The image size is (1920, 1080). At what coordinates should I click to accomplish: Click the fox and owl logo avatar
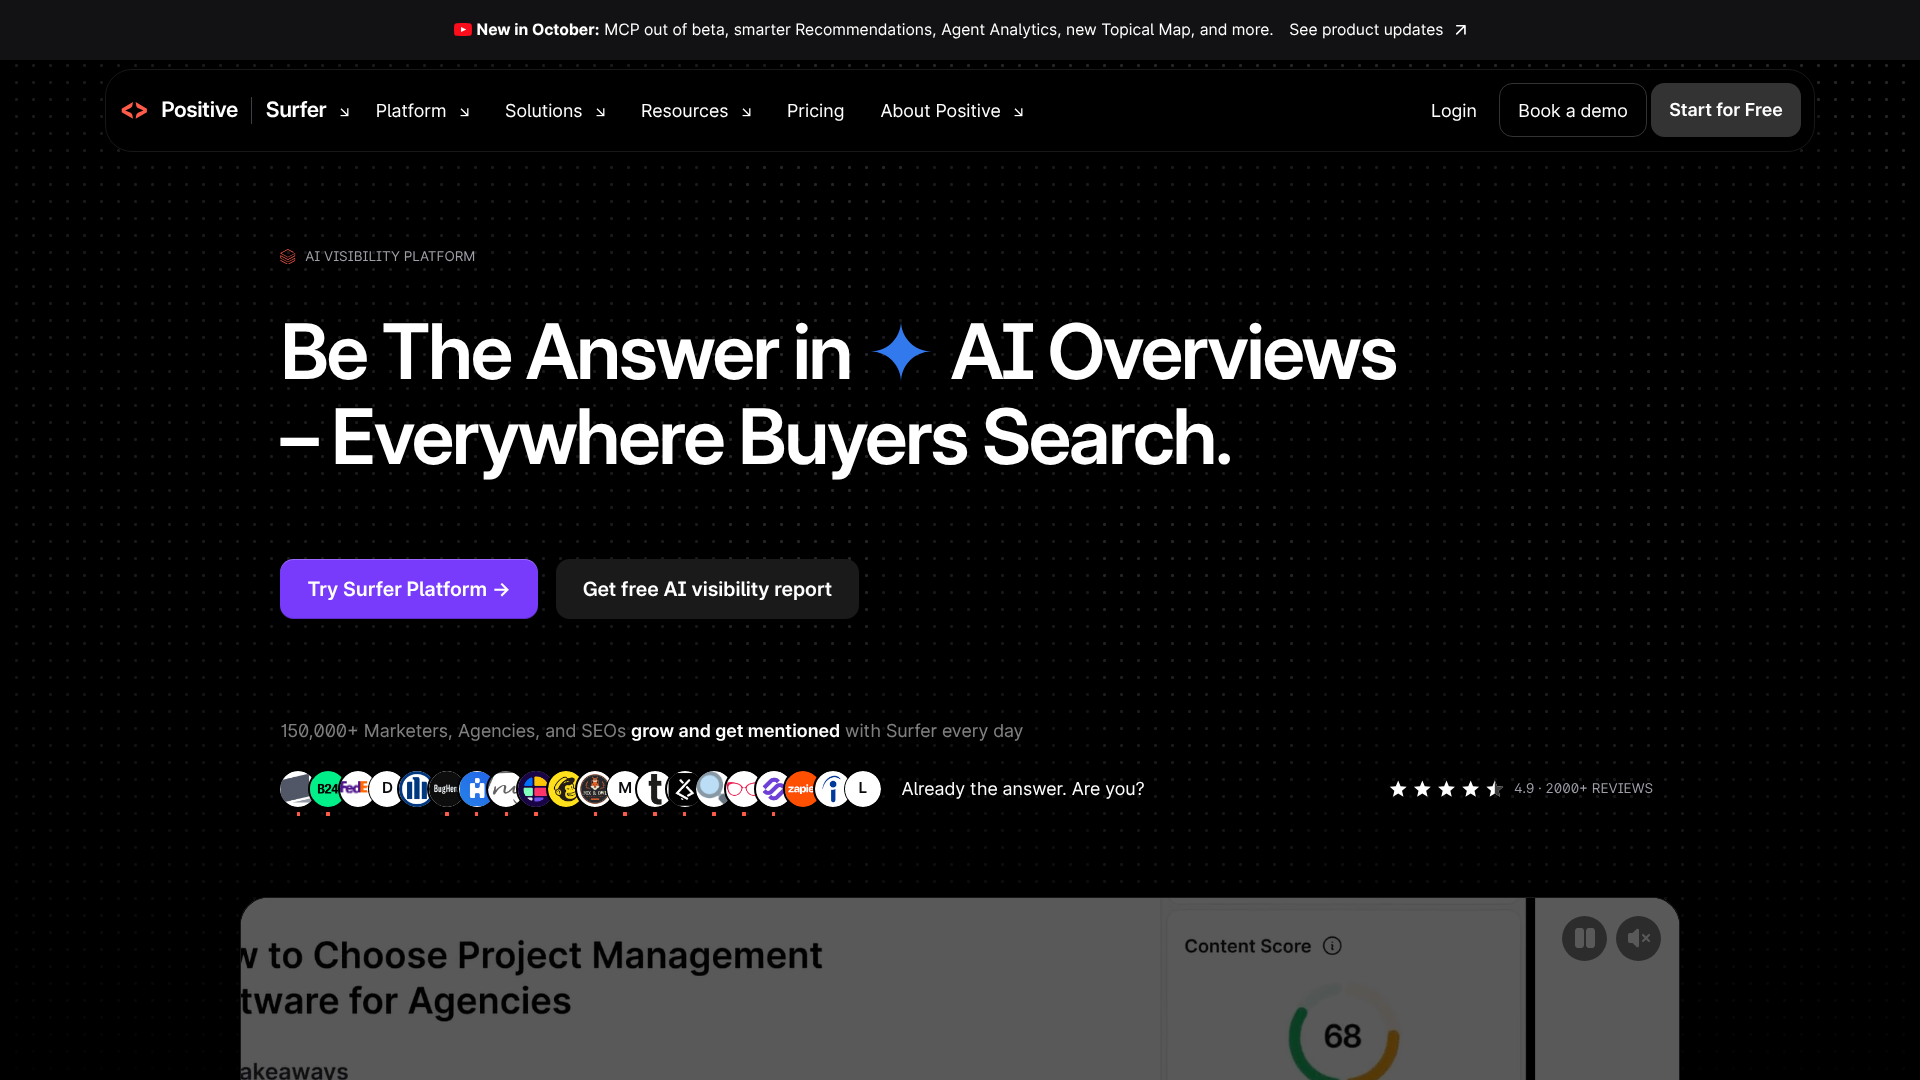click(x=595, y=789)
